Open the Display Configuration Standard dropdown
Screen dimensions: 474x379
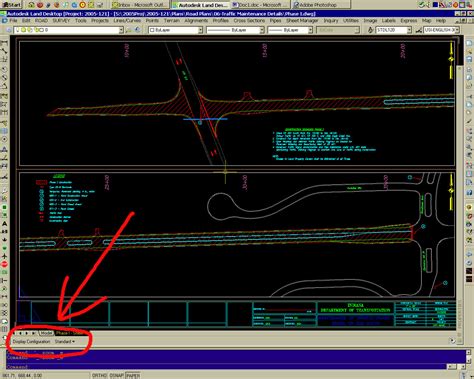(65, 342)
